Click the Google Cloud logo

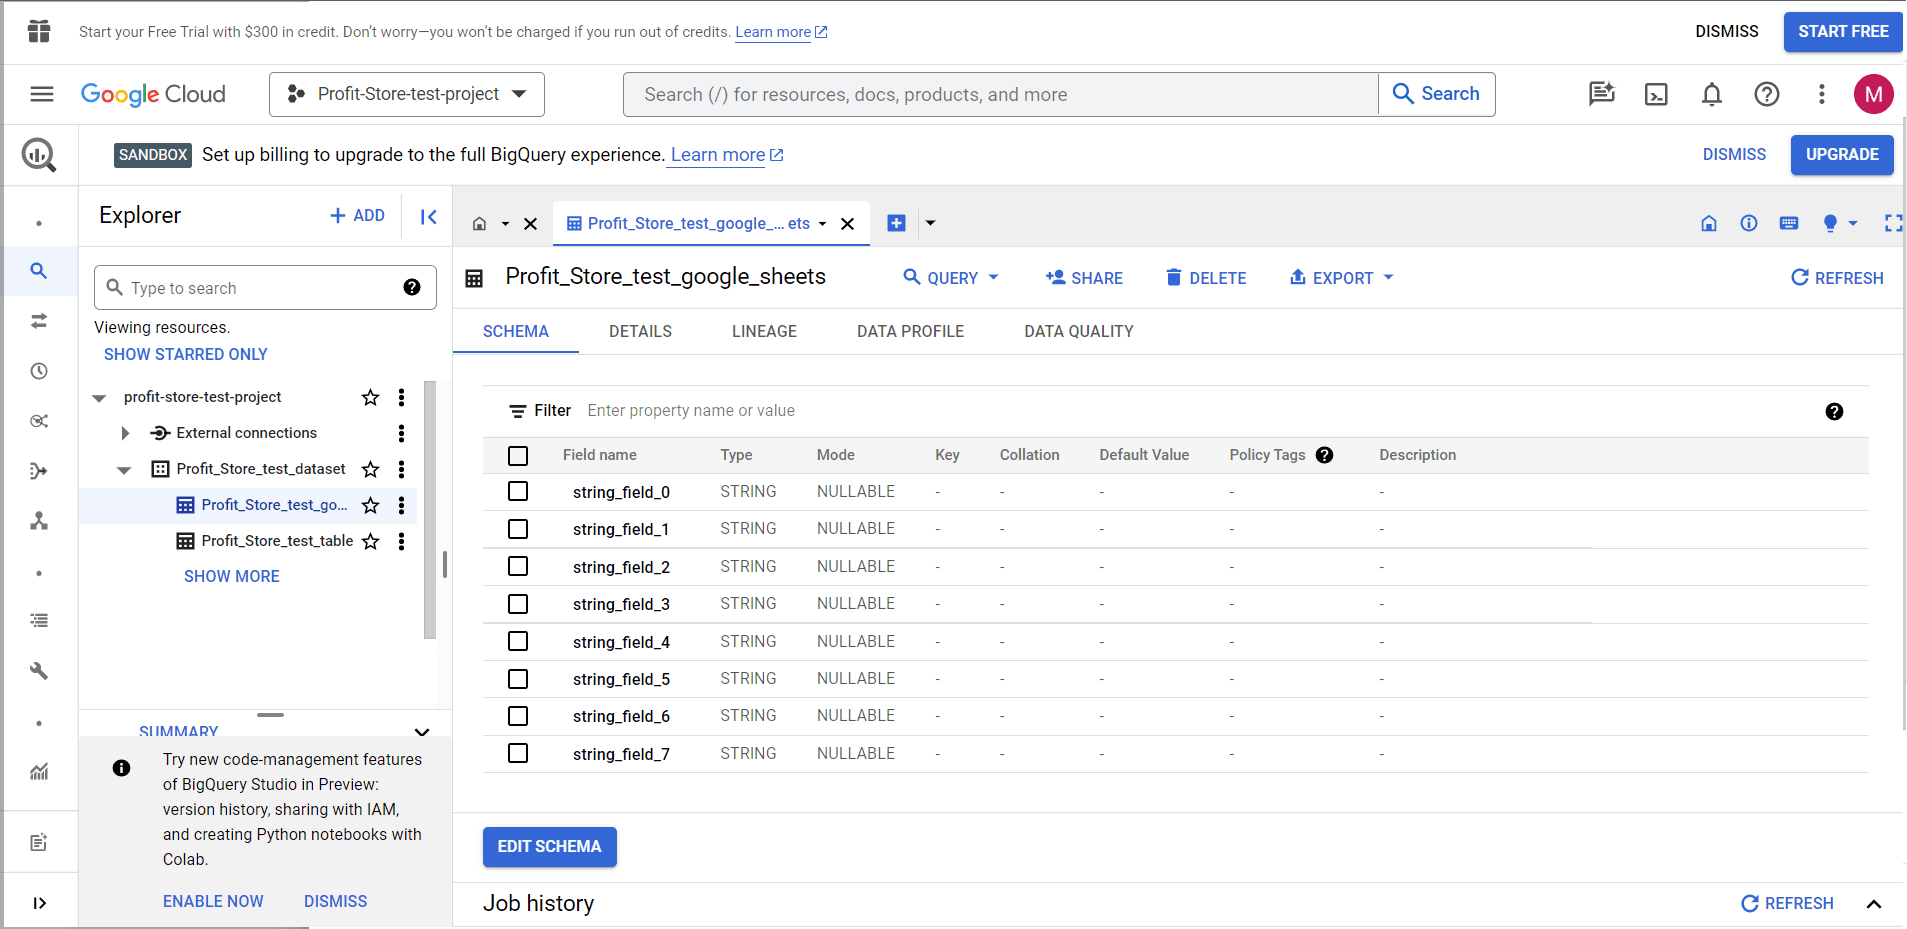153,94
